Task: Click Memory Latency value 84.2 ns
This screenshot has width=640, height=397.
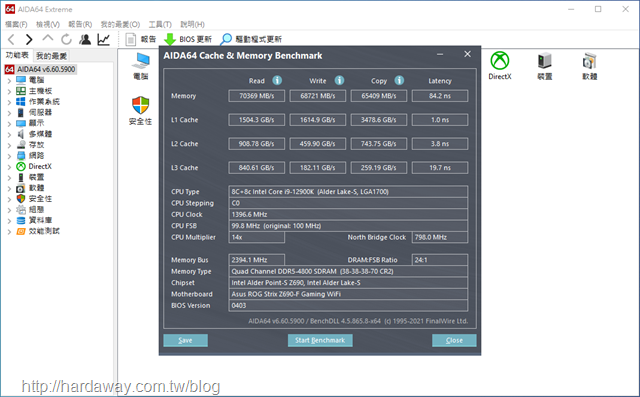Action: [x=440, y=96]
